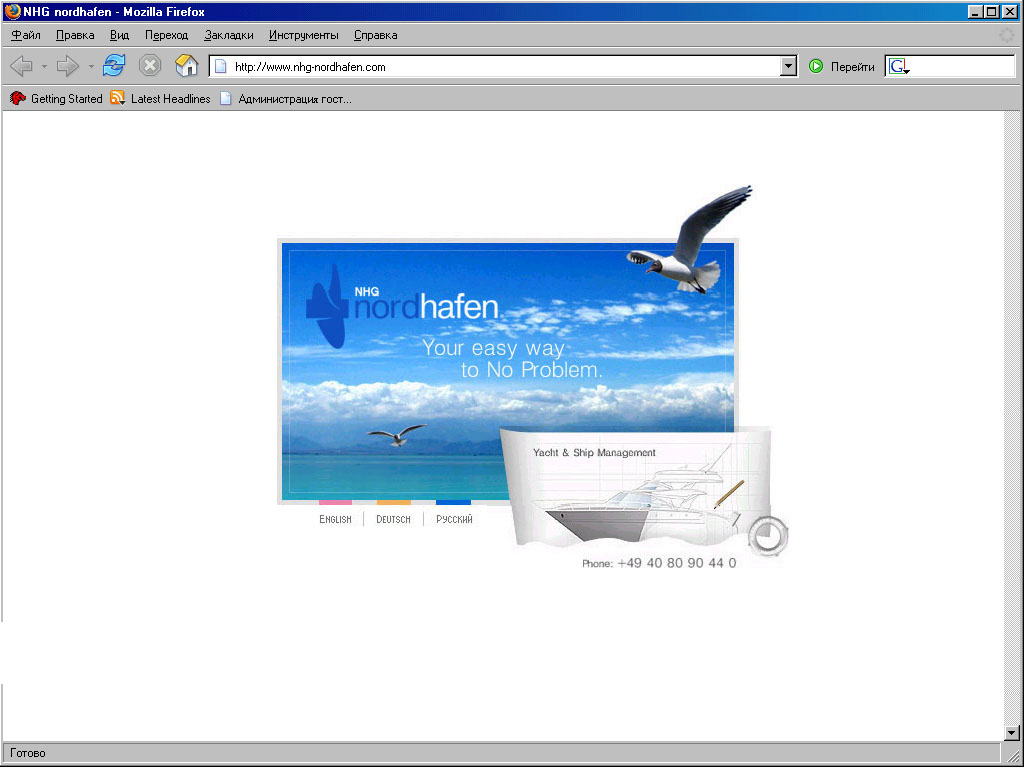Click the Готово status bar text
1024x768 pixels.
click(28, 753)
